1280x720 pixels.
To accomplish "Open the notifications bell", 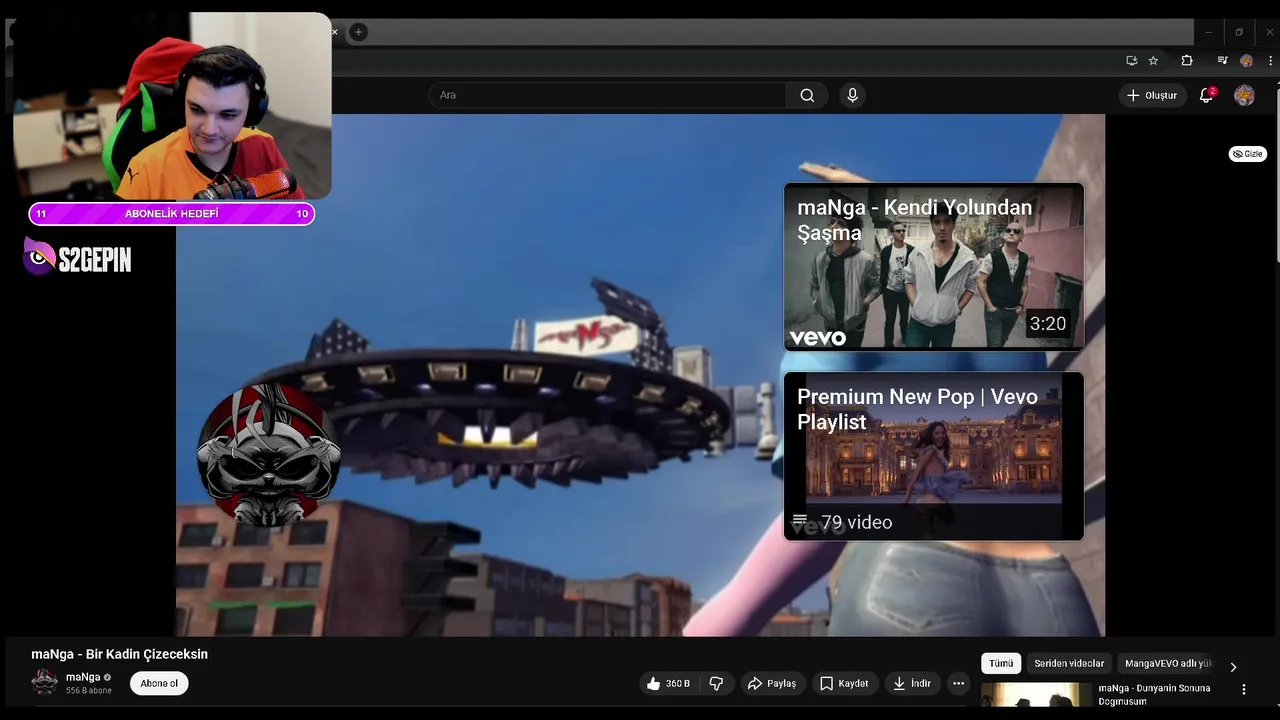I will 1207,95.
